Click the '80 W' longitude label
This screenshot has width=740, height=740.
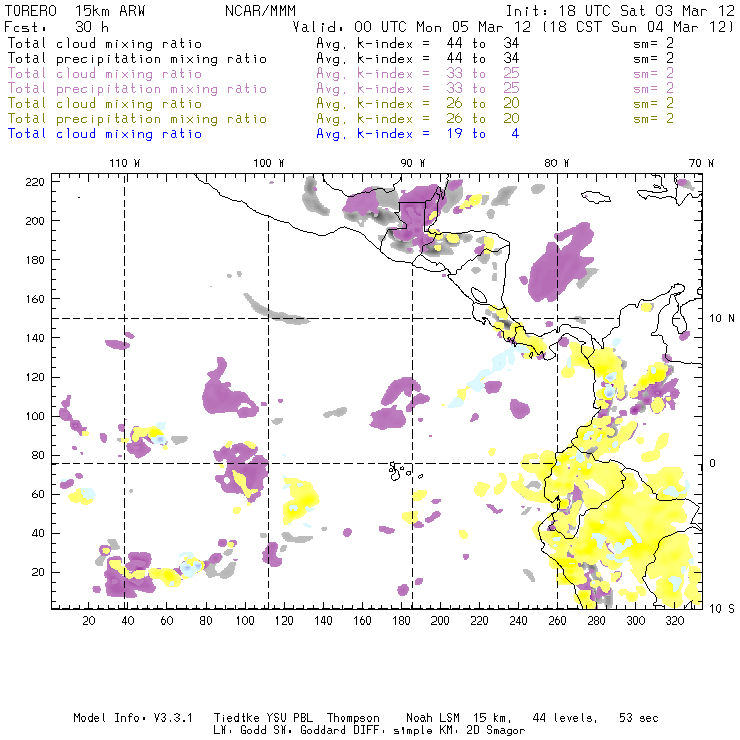pyautogui.click(x=556, y=163)
